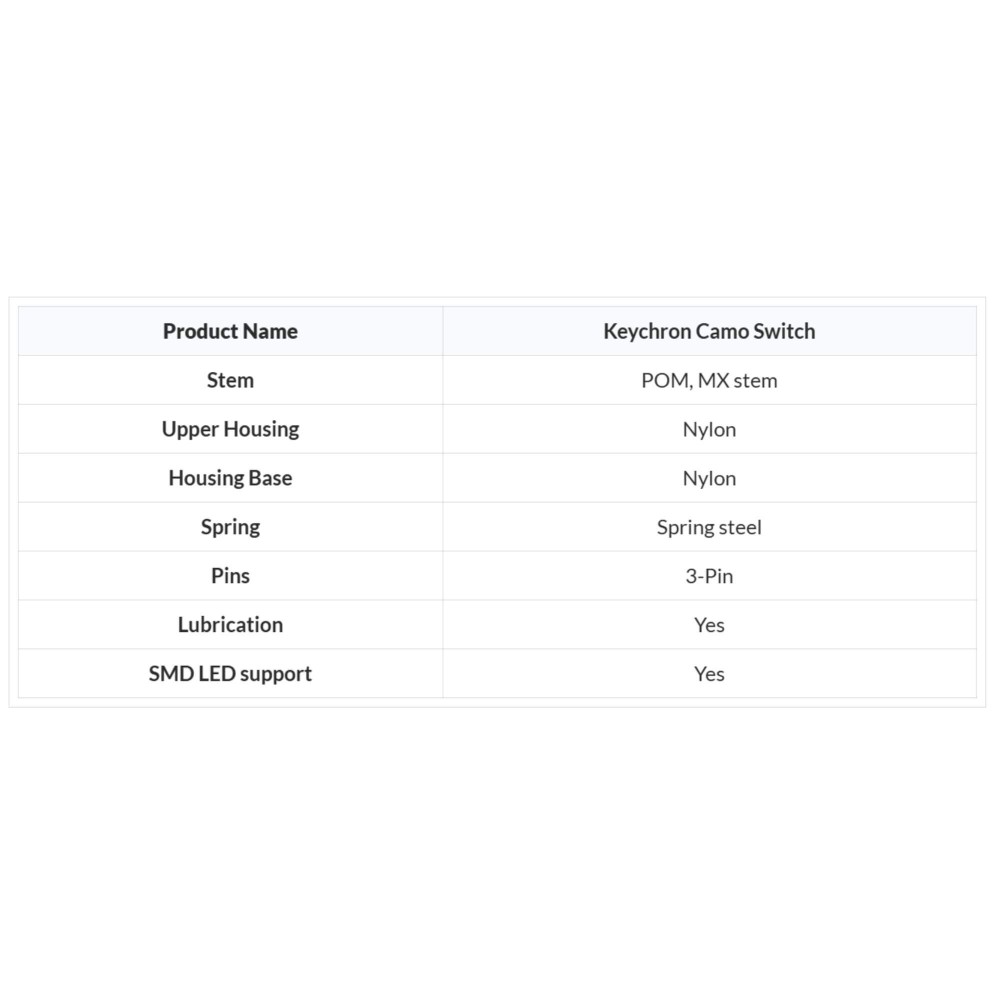Click the Housing Base label
This screenshot has height=1000, width=1000.
[230, 478]
